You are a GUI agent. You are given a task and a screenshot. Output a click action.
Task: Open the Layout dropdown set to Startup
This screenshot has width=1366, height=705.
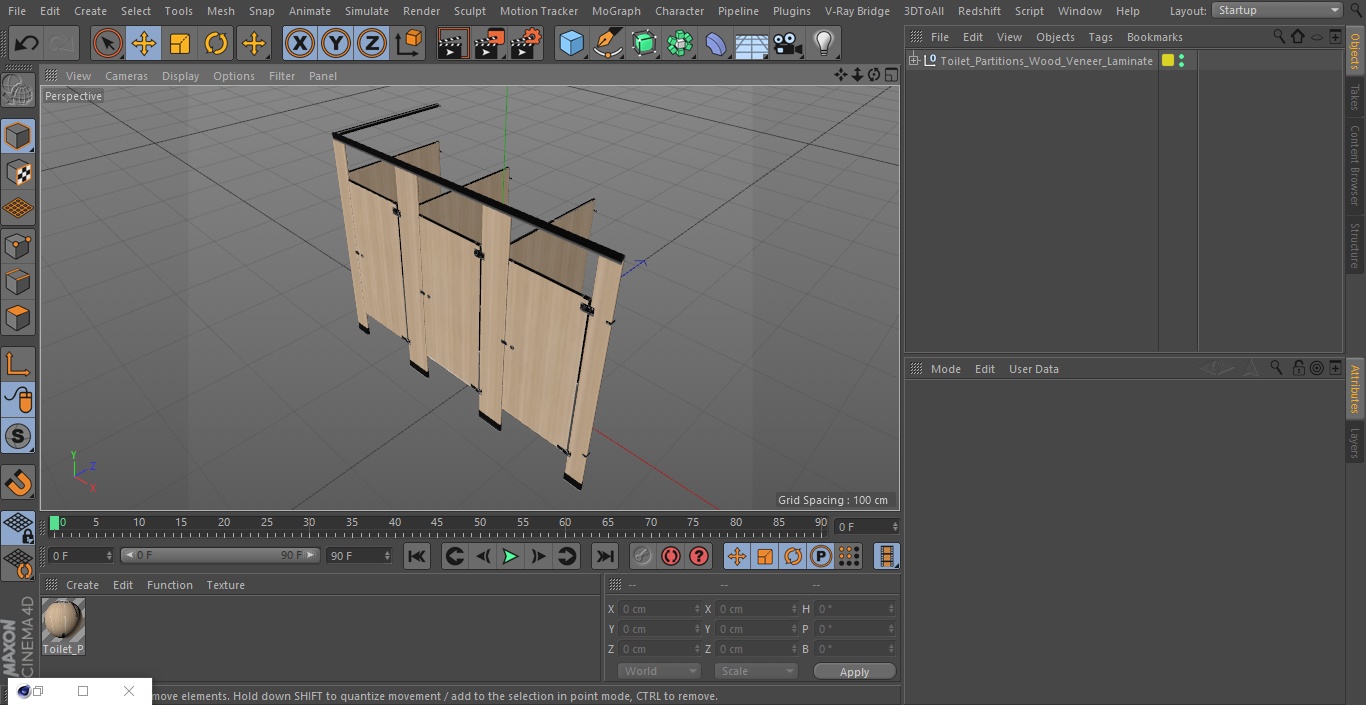click(x=1278, y=10)
